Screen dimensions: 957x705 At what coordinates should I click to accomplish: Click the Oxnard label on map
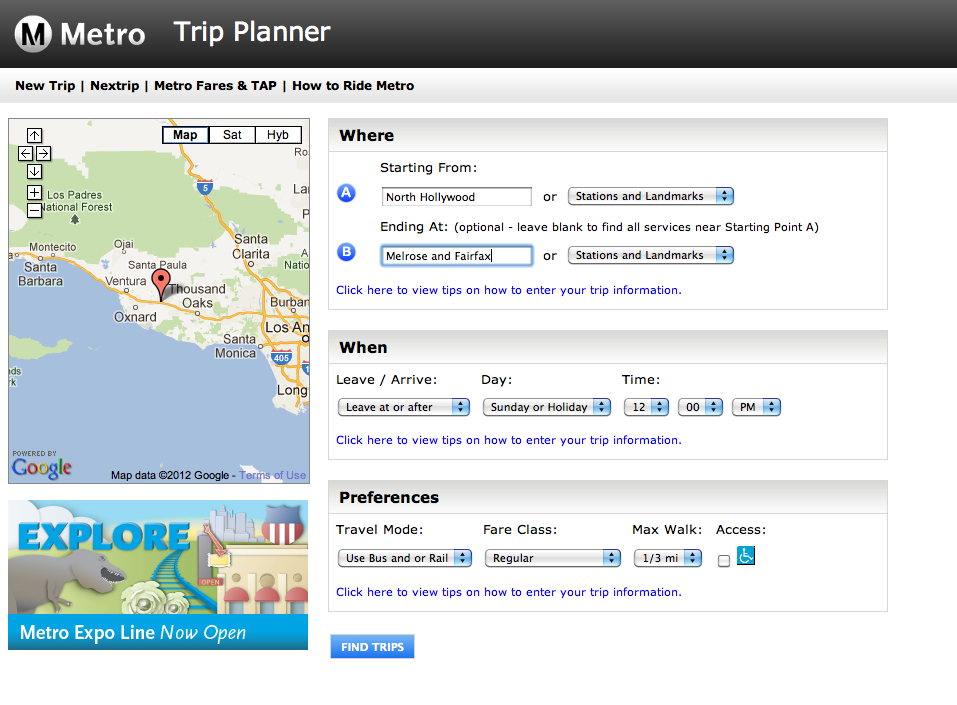[135, 317]
